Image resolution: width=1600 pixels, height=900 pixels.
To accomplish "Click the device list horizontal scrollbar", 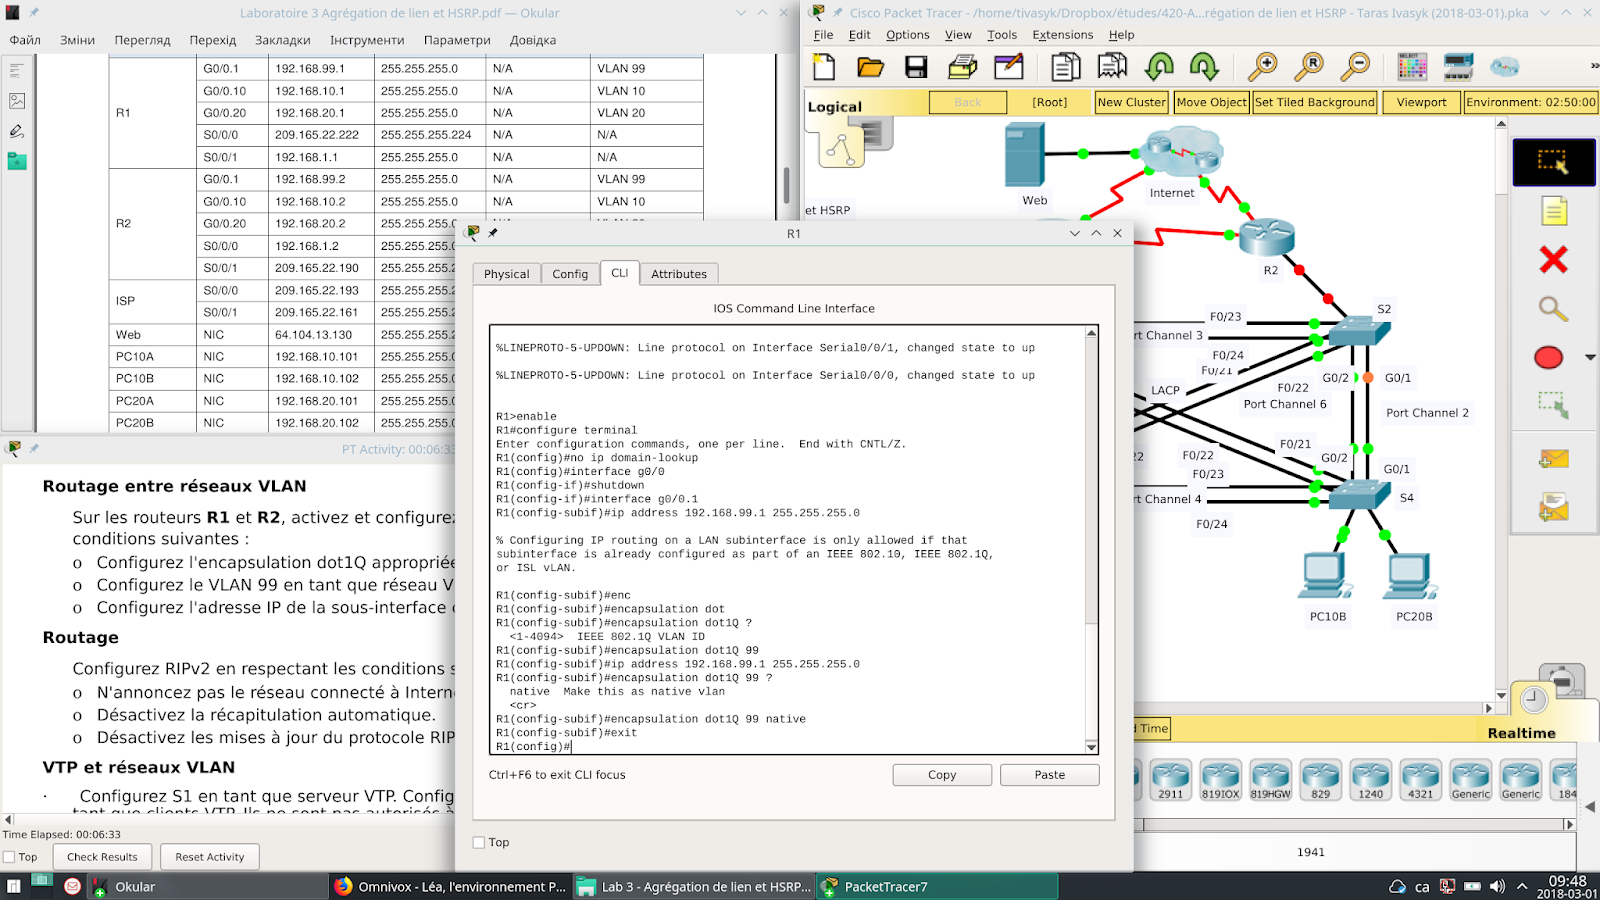I will [1354, 825].
